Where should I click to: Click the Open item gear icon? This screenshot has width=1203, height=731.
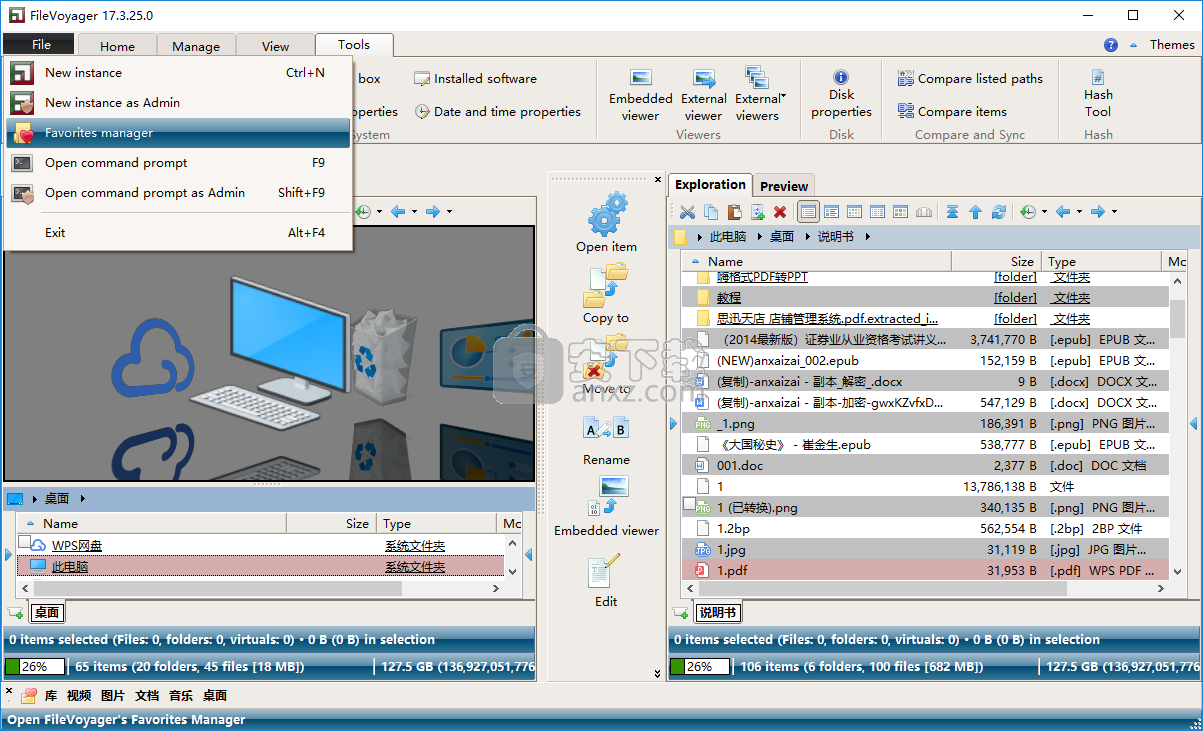pyautogui.click(x=606, y=214)
